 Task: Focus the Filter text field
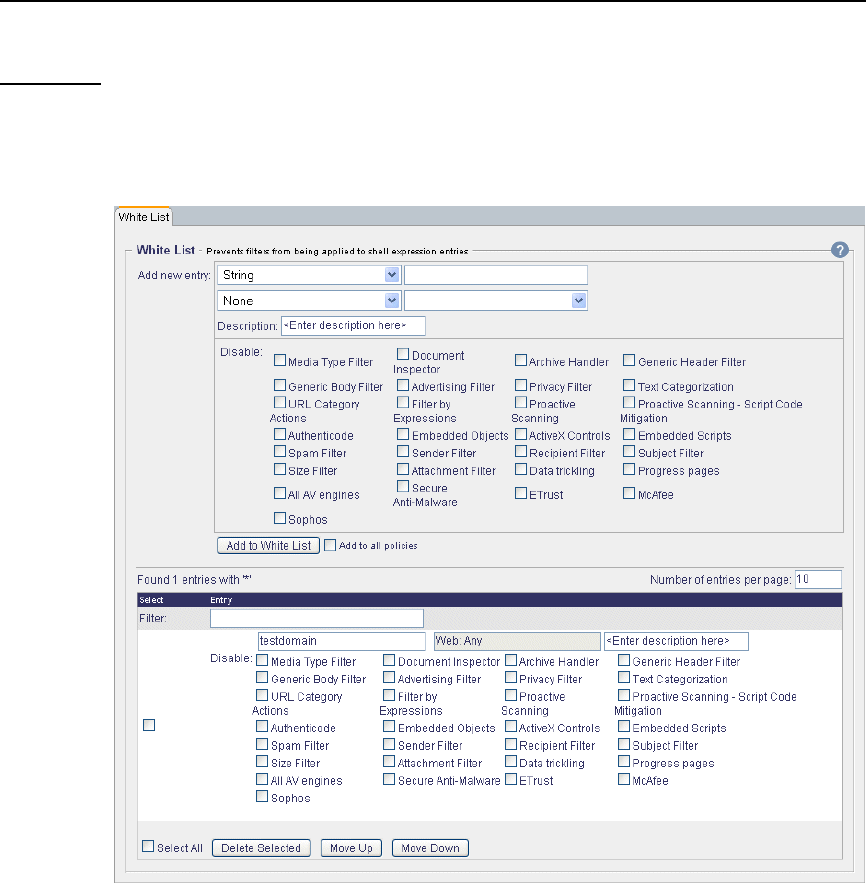pyautogui.click(x=317, y=618)
